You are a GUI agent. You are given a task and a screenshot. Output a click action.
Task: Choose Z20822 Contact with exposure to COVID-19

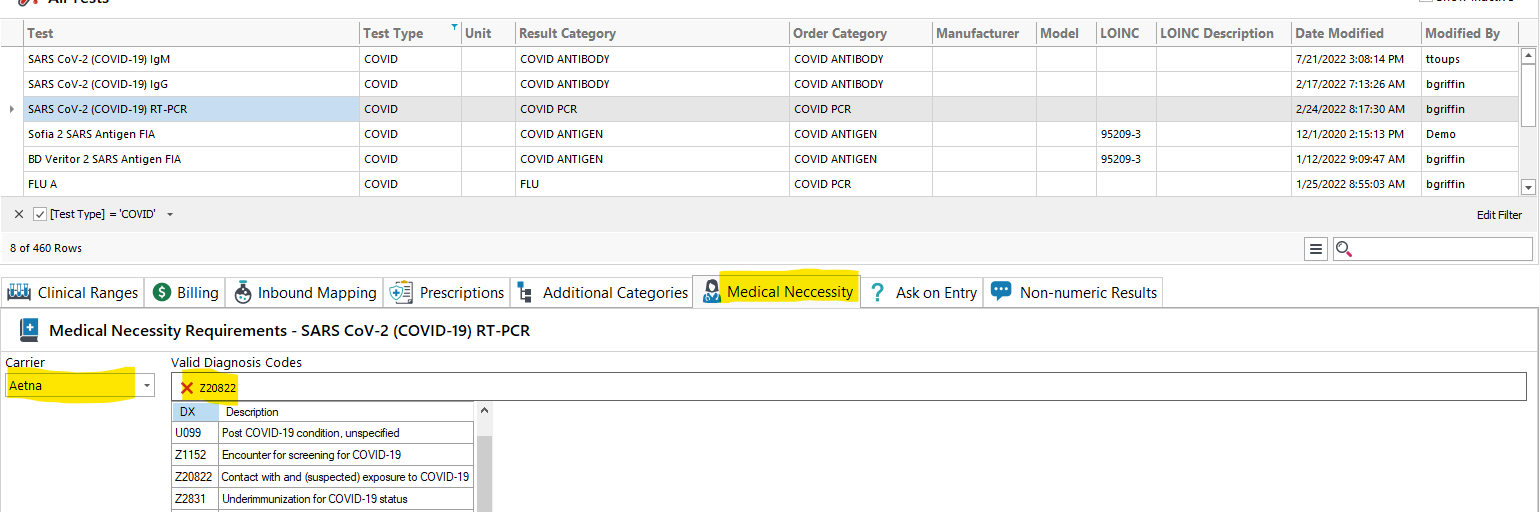[323, 477]
